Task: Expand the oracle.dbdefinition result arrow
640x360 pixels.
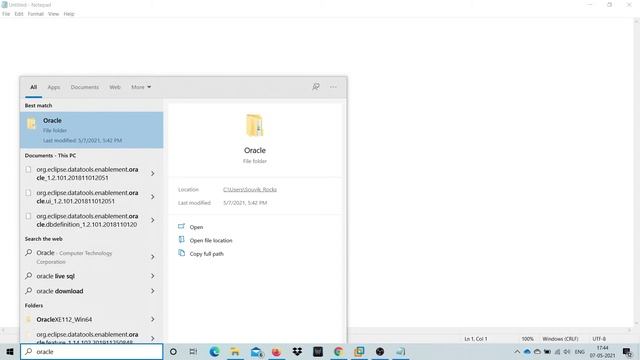Action: (x=153, y=220)
